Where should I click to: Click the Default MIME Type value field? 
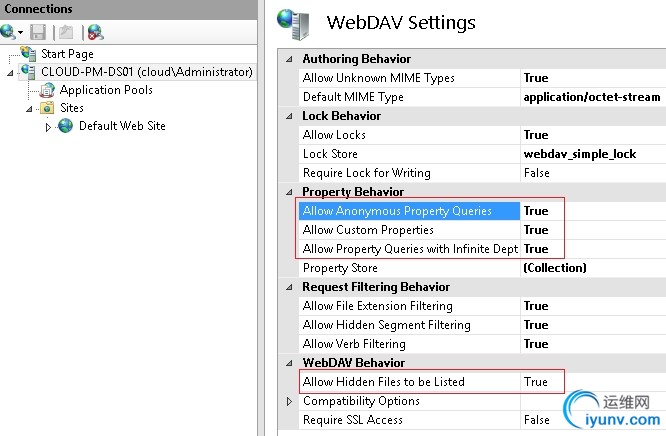(x=593, y=97)
